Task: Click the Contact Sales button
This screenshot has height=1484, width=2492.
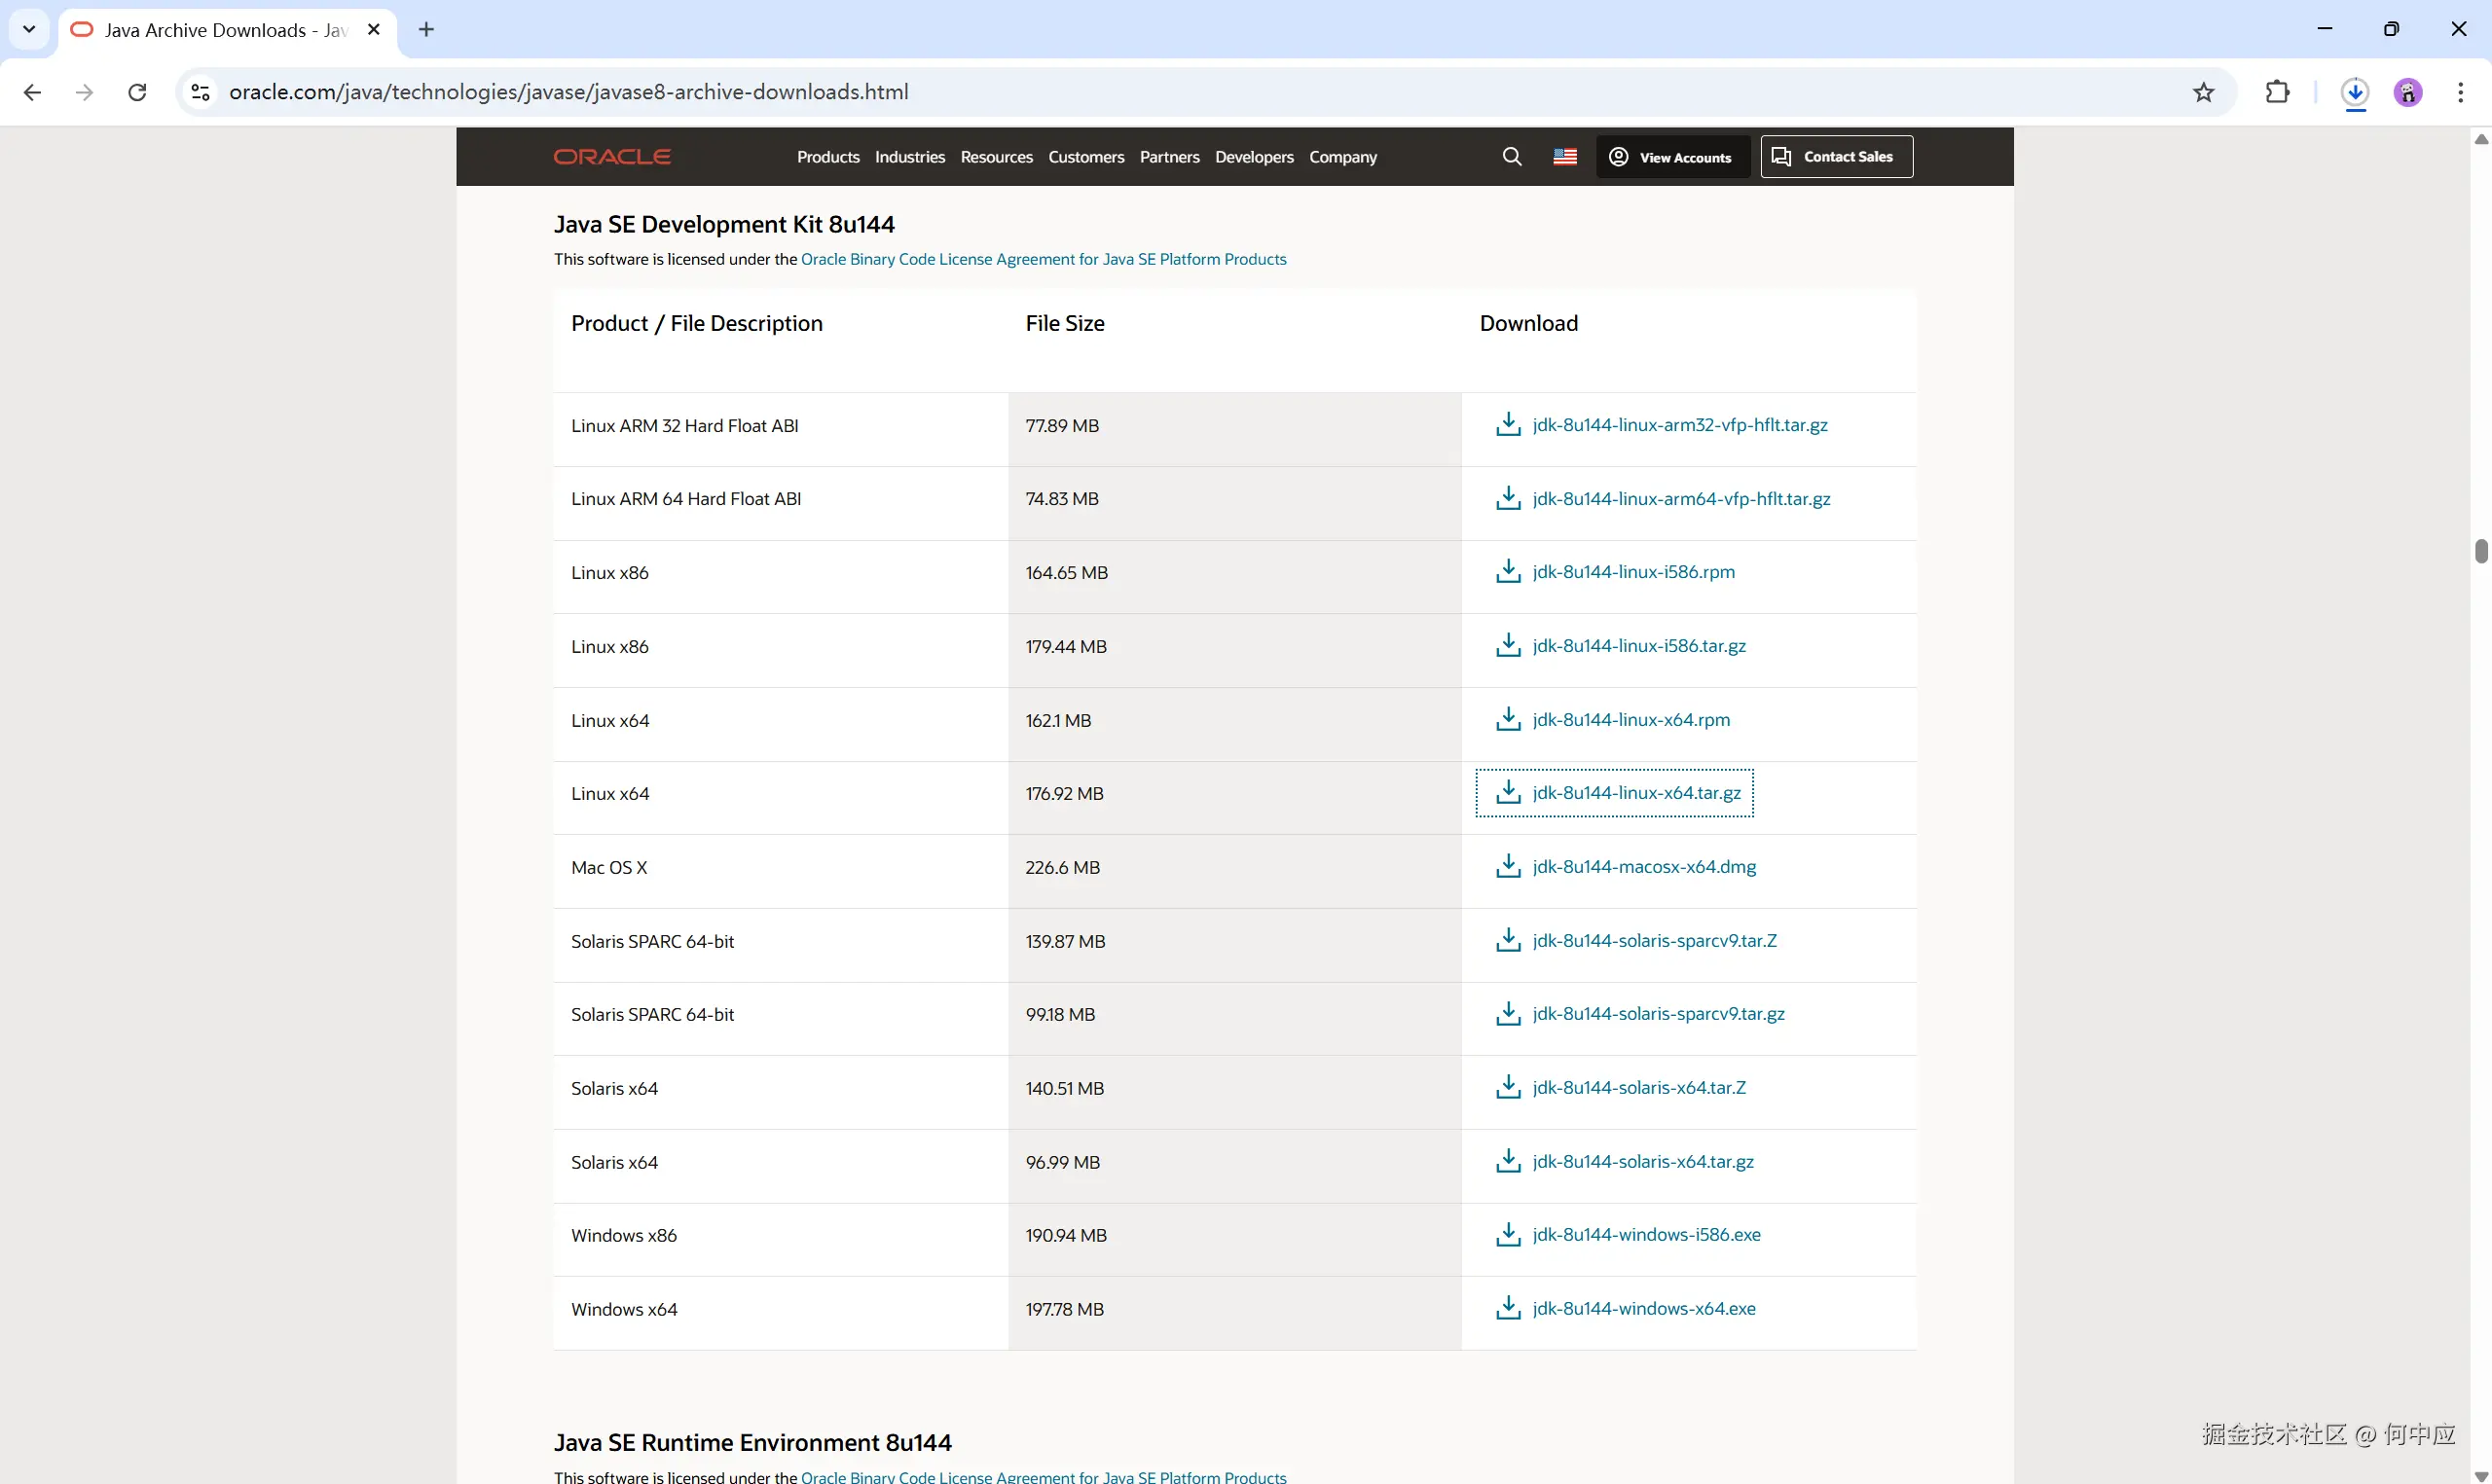Action: coord(1836,157)
